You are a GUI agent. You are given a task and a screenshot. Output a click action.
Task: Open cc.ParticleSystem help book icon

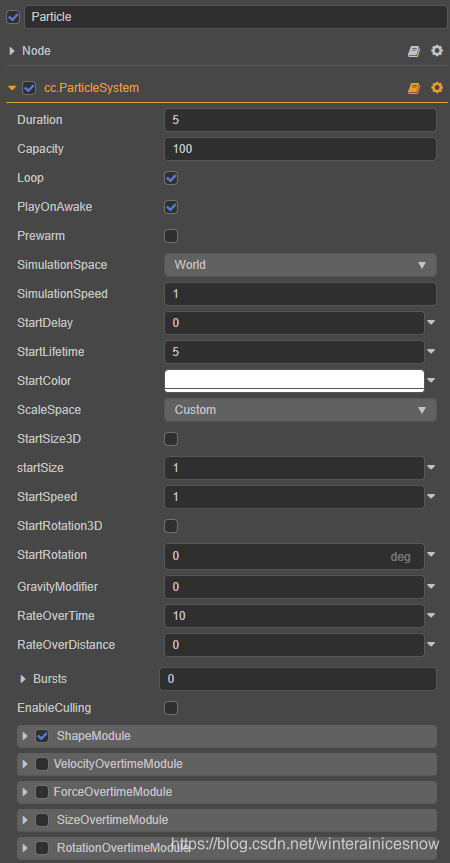414,88
